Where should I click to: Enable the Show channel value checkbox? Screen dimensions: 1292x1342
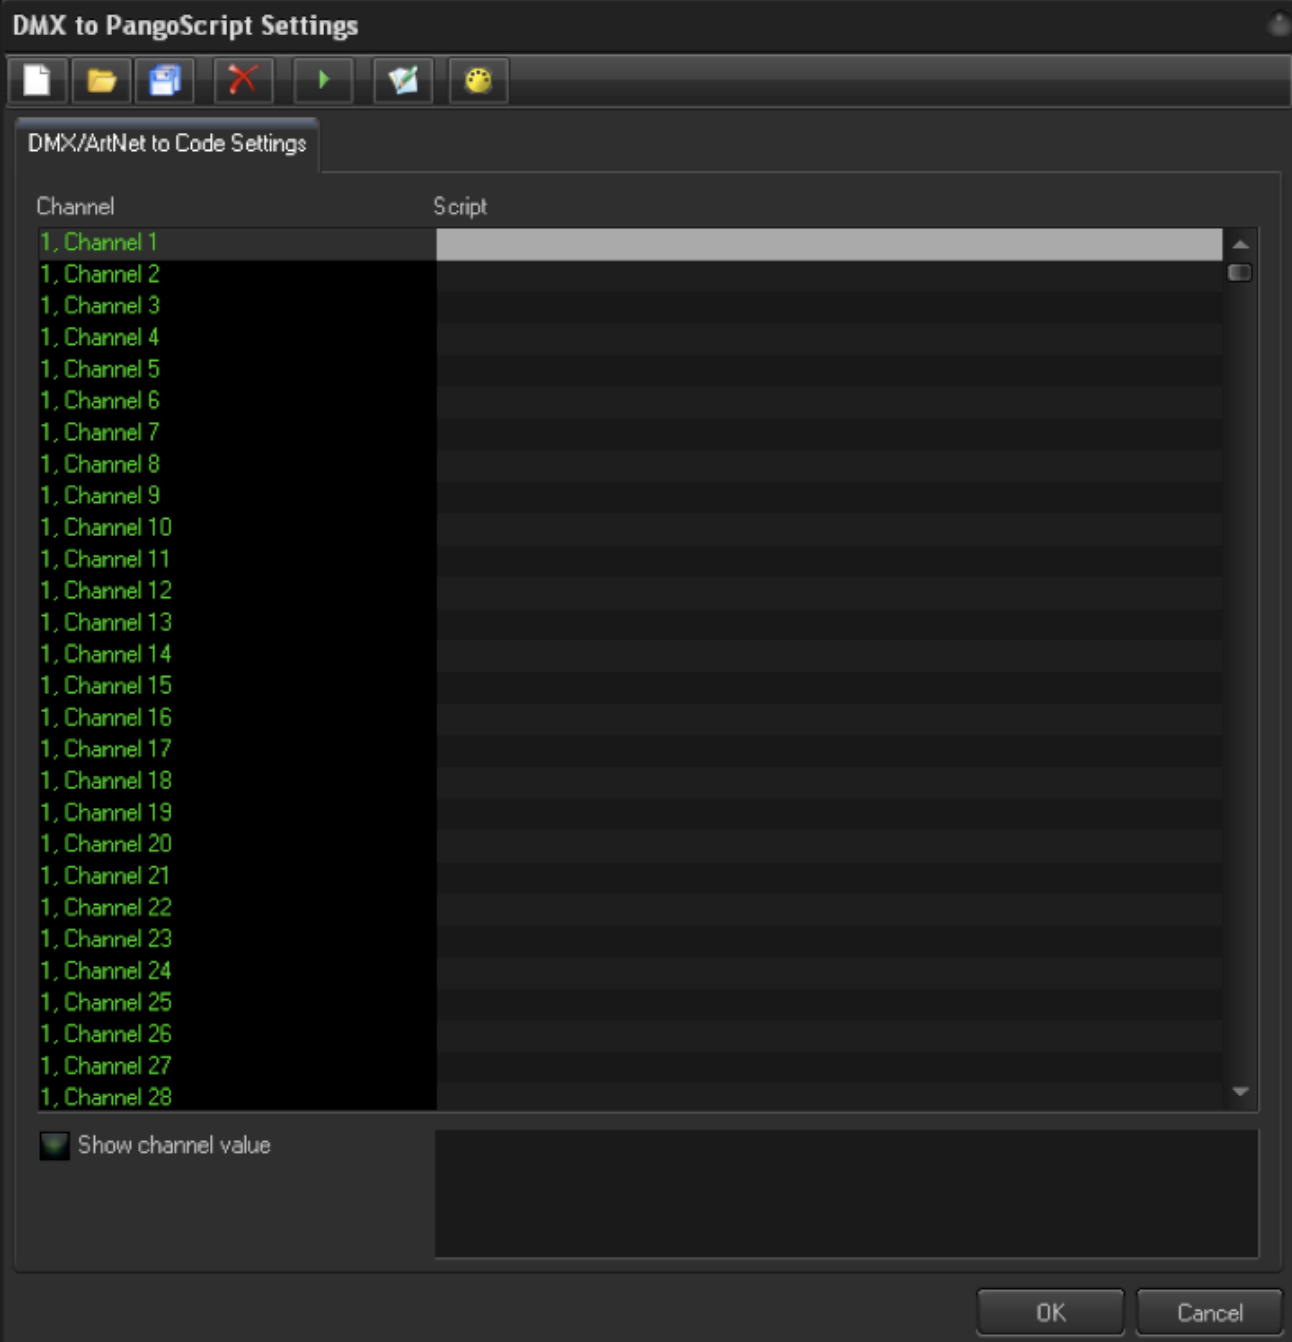[54, 1145]
